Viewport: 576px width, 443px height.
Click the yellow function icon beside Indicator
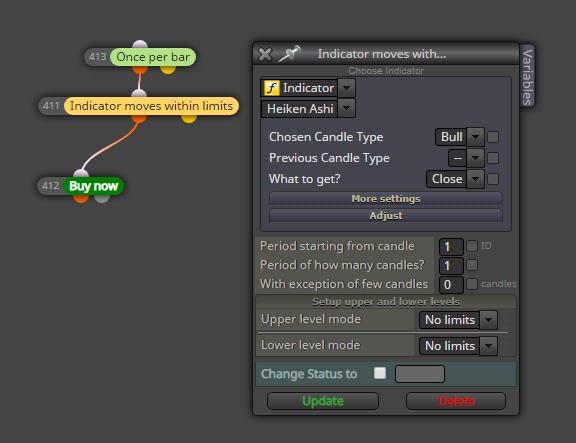(272, 88)
